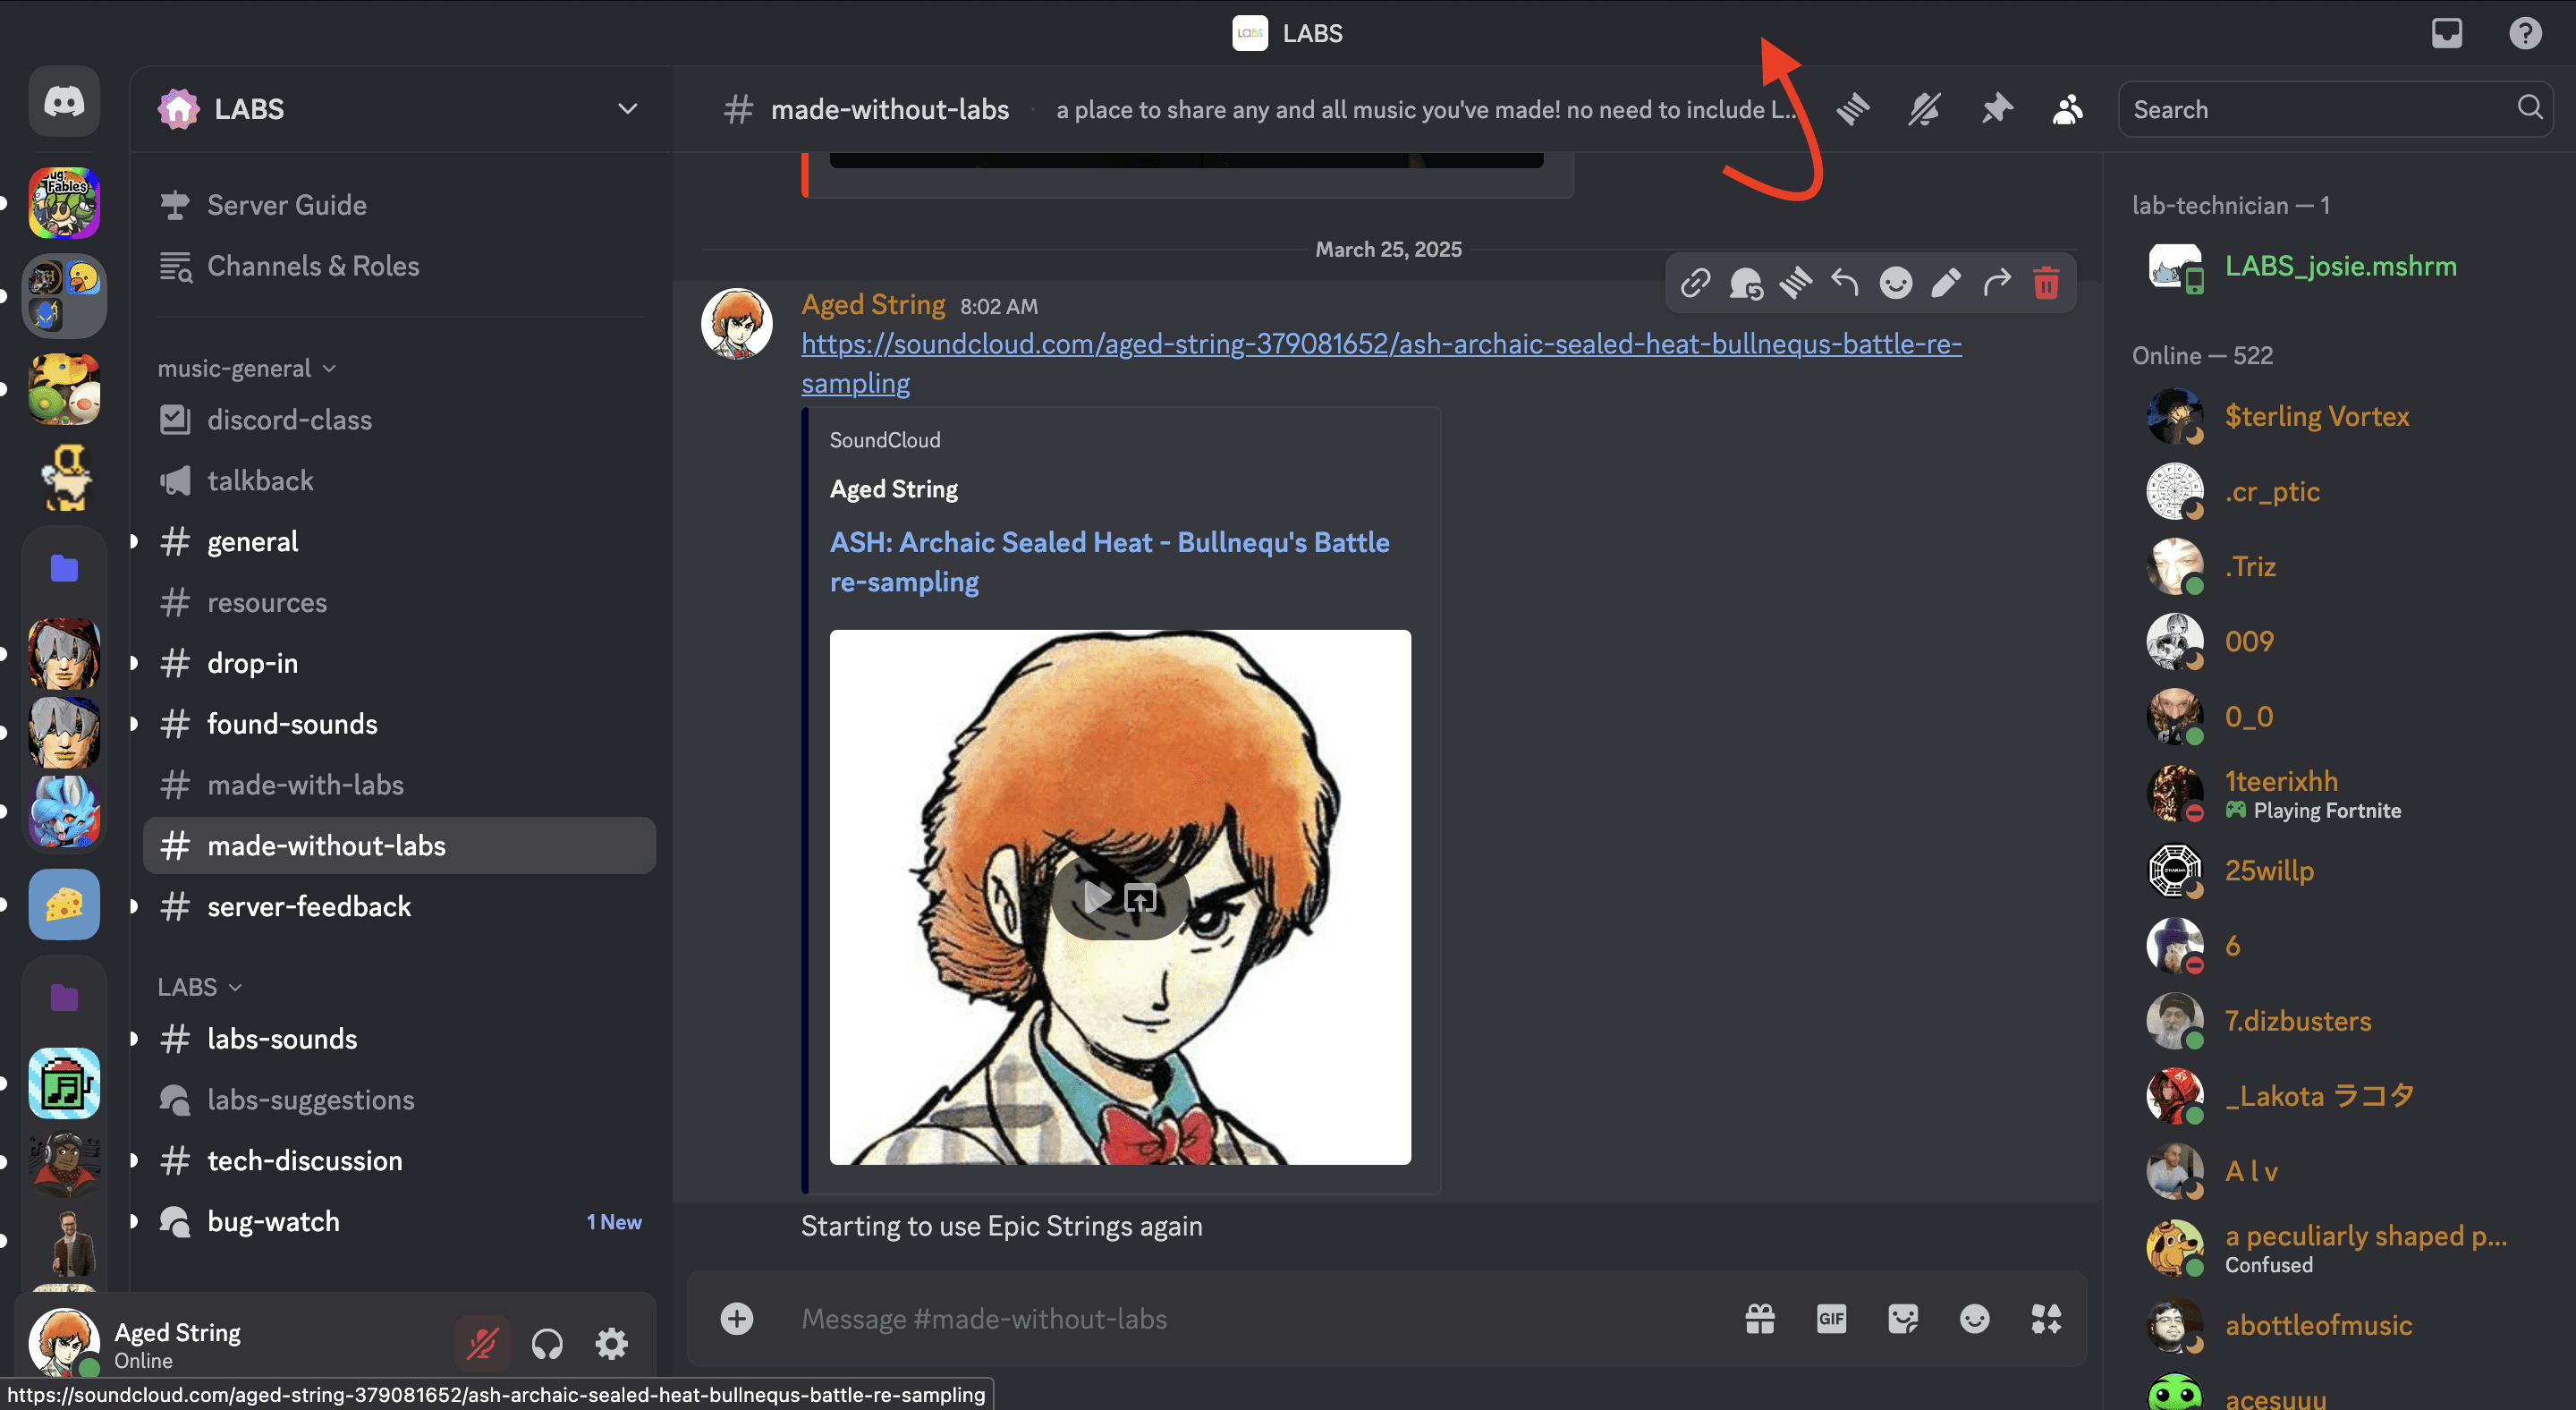
Task: Edit the message with the pencil icon
Action: (1946, 284)
